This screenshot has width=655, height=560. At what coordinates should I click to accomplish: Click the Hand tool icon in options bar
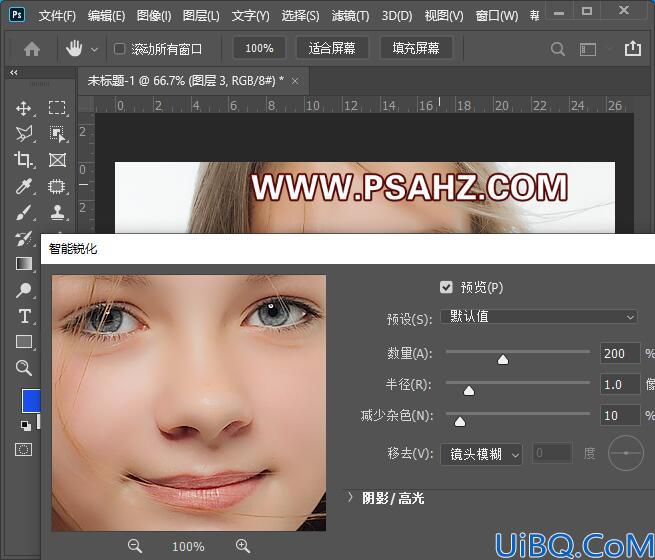click(x=74, y=49)
